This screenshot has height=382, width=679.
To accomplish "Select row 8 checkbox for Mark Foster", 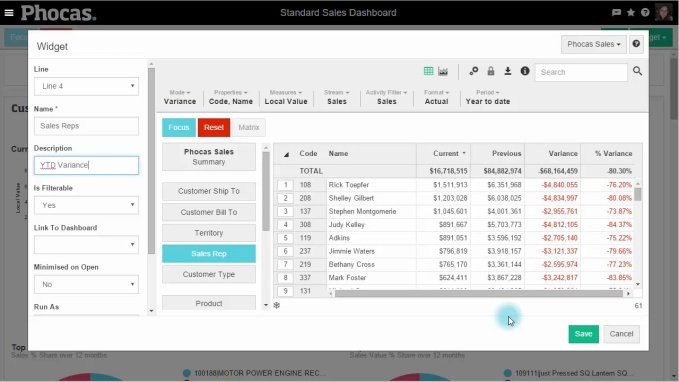I will tap(285, 278).
